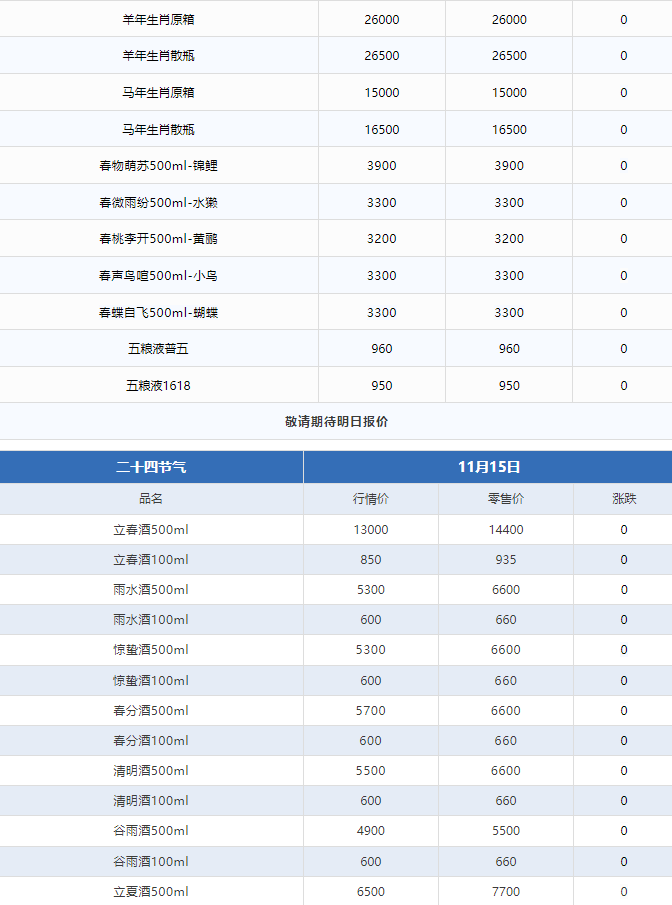Click the 马年生肖散瓶 product name

click(158, 129)
